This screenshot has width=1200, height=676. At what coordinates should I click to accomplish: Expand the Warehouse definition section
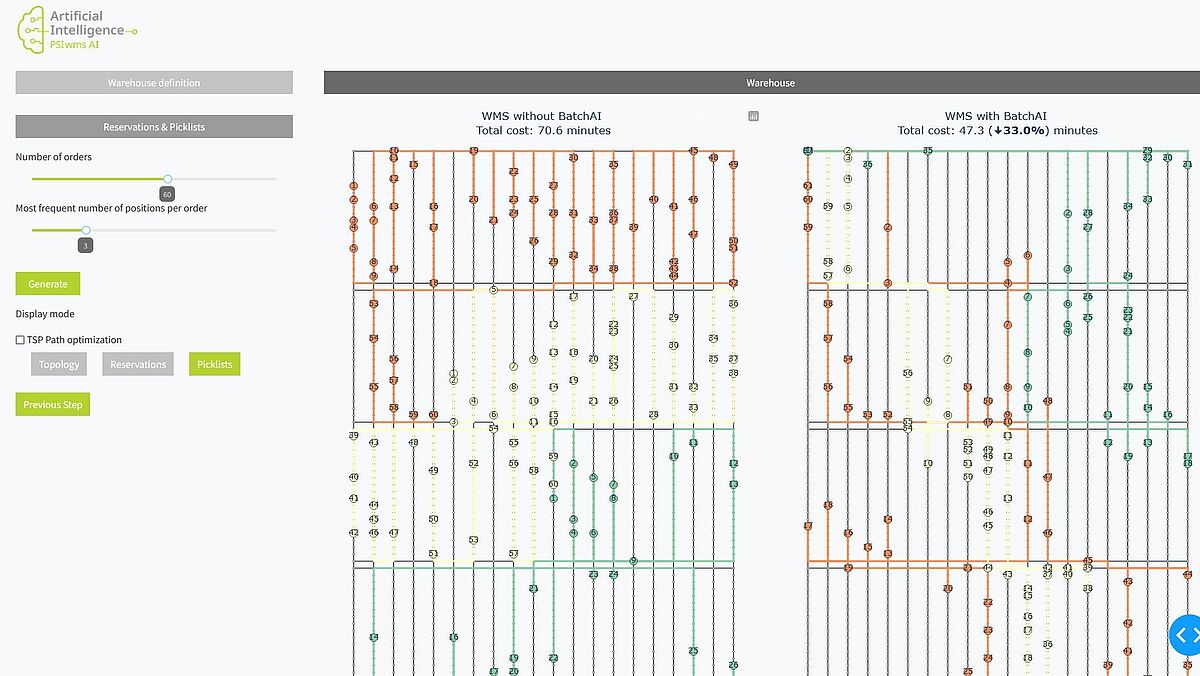(x=154, y=83)
